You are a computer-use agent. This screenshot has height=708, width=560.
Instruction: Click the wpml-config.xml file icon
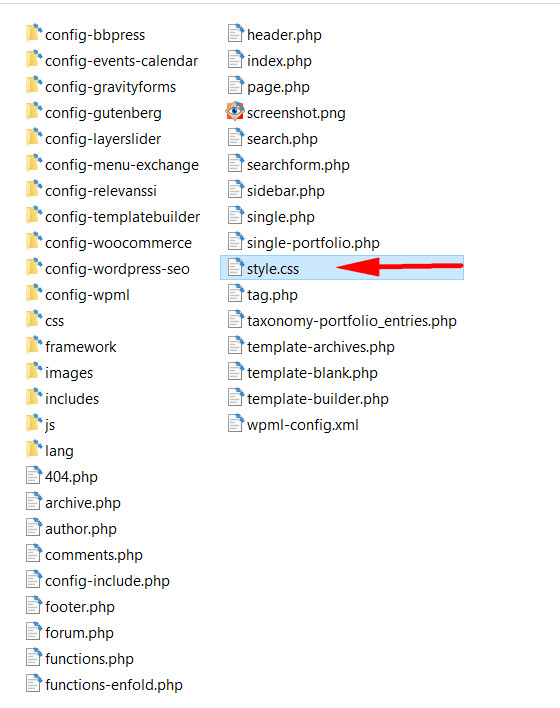pyautogui.click(x=236, y=424)
